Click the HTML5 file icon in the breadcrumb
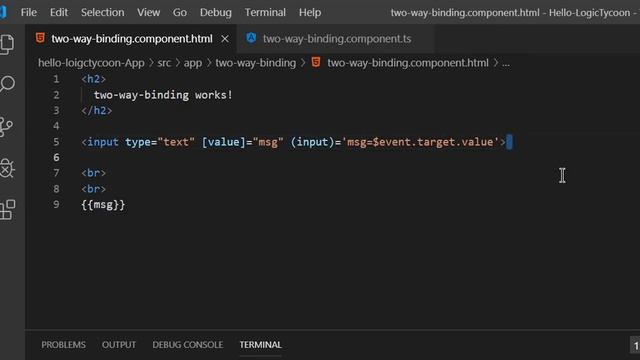The image size is (640, 360). (x=316, y=62)
